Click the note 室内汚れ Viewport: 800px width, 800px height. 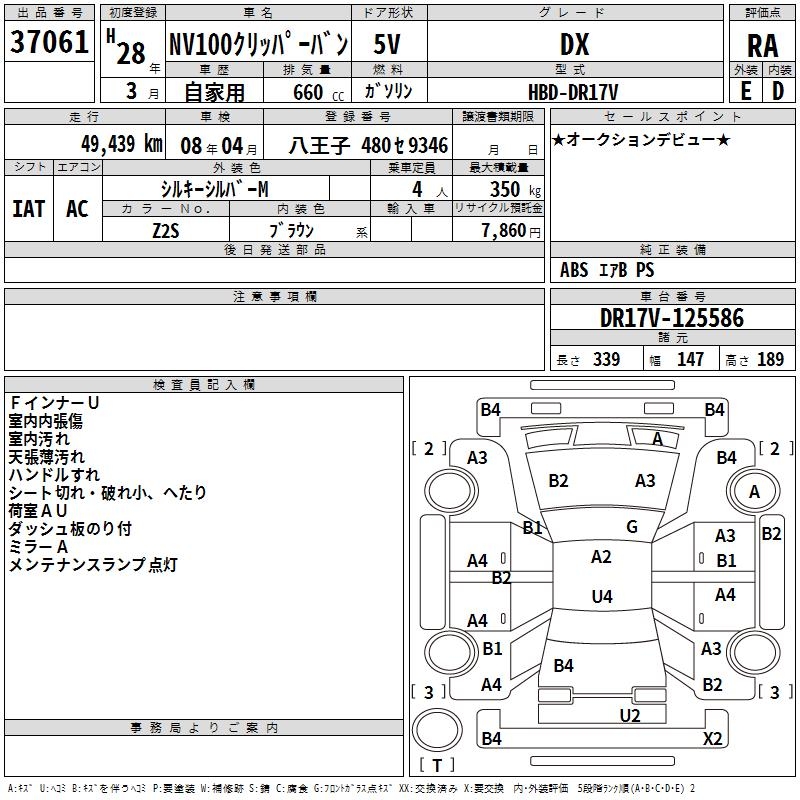tap(39, 439)
